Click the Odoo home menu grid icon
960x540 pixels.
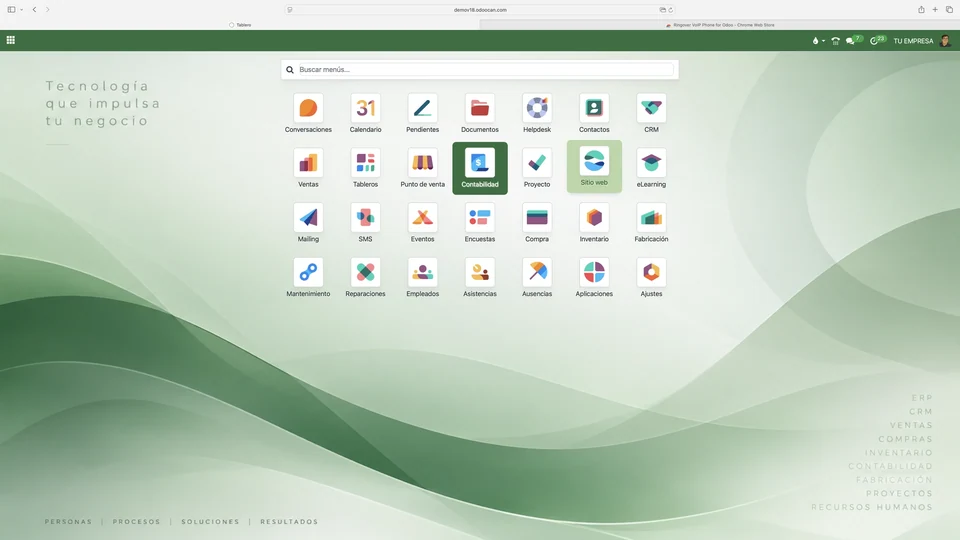(x=10, y=40)
